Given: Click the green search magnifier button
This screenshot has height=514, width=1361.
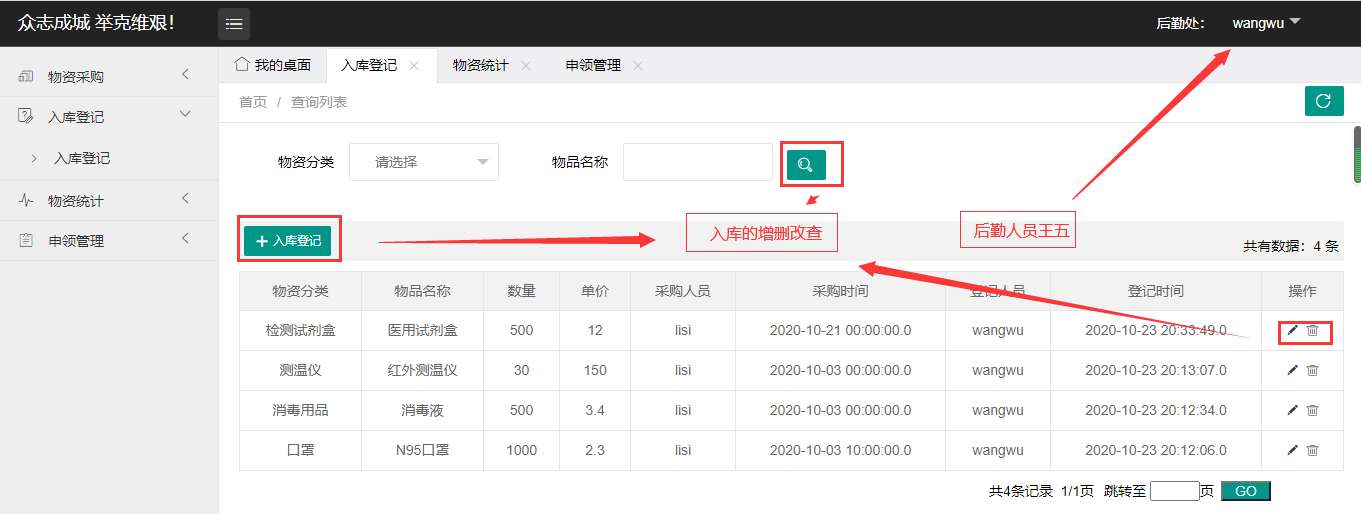Looking at the screenshot, I should (x=806, y=164).
